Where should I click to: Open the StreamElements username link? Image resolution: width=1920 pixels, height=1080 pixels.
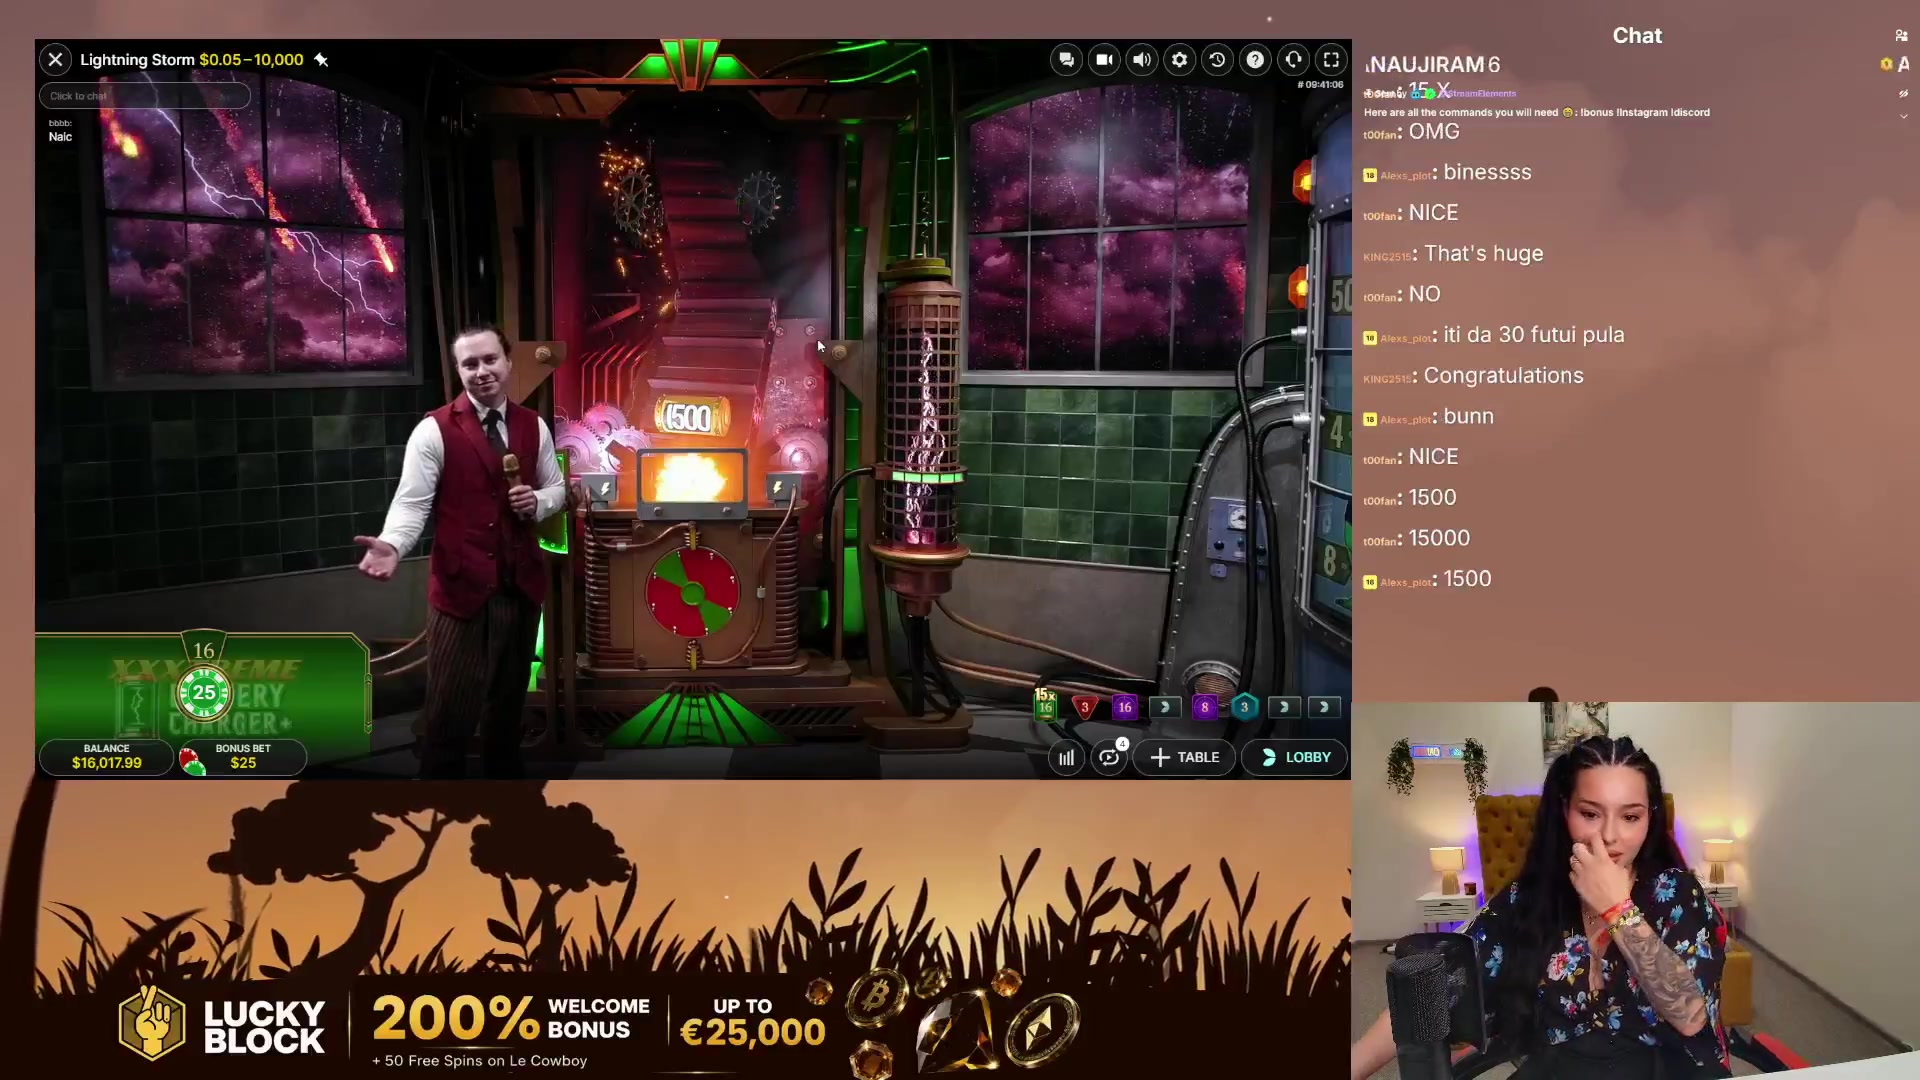(1481, 94)
